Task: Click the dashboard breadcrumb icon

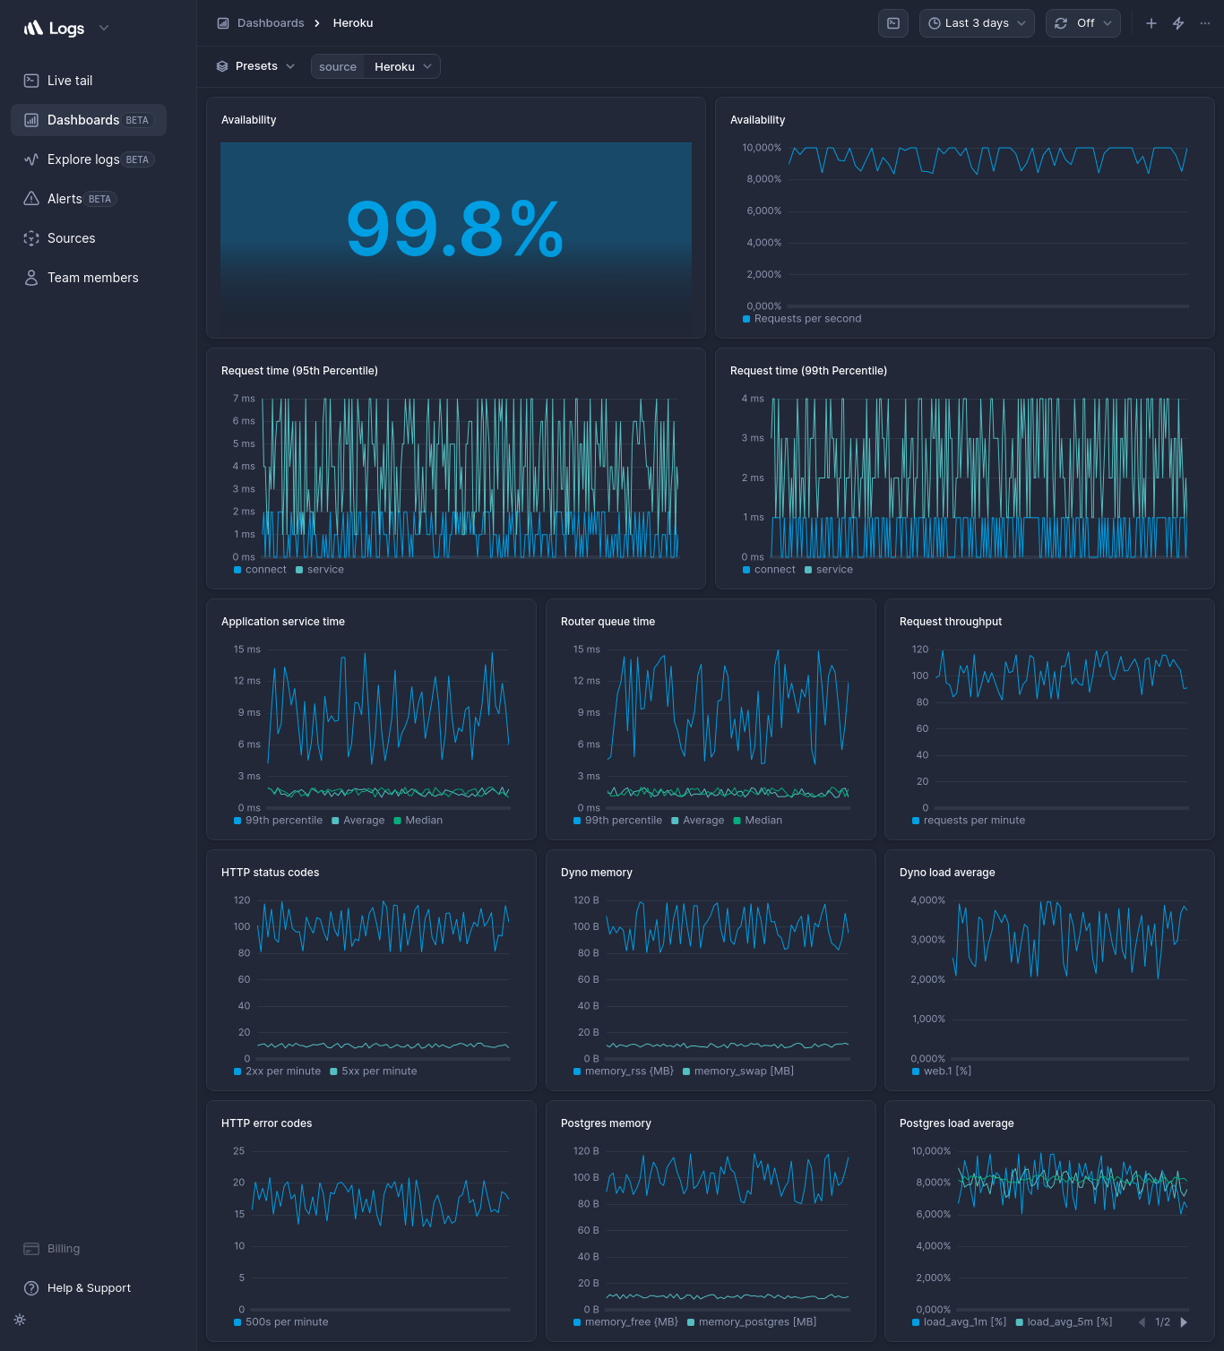Action: [223, 23]
